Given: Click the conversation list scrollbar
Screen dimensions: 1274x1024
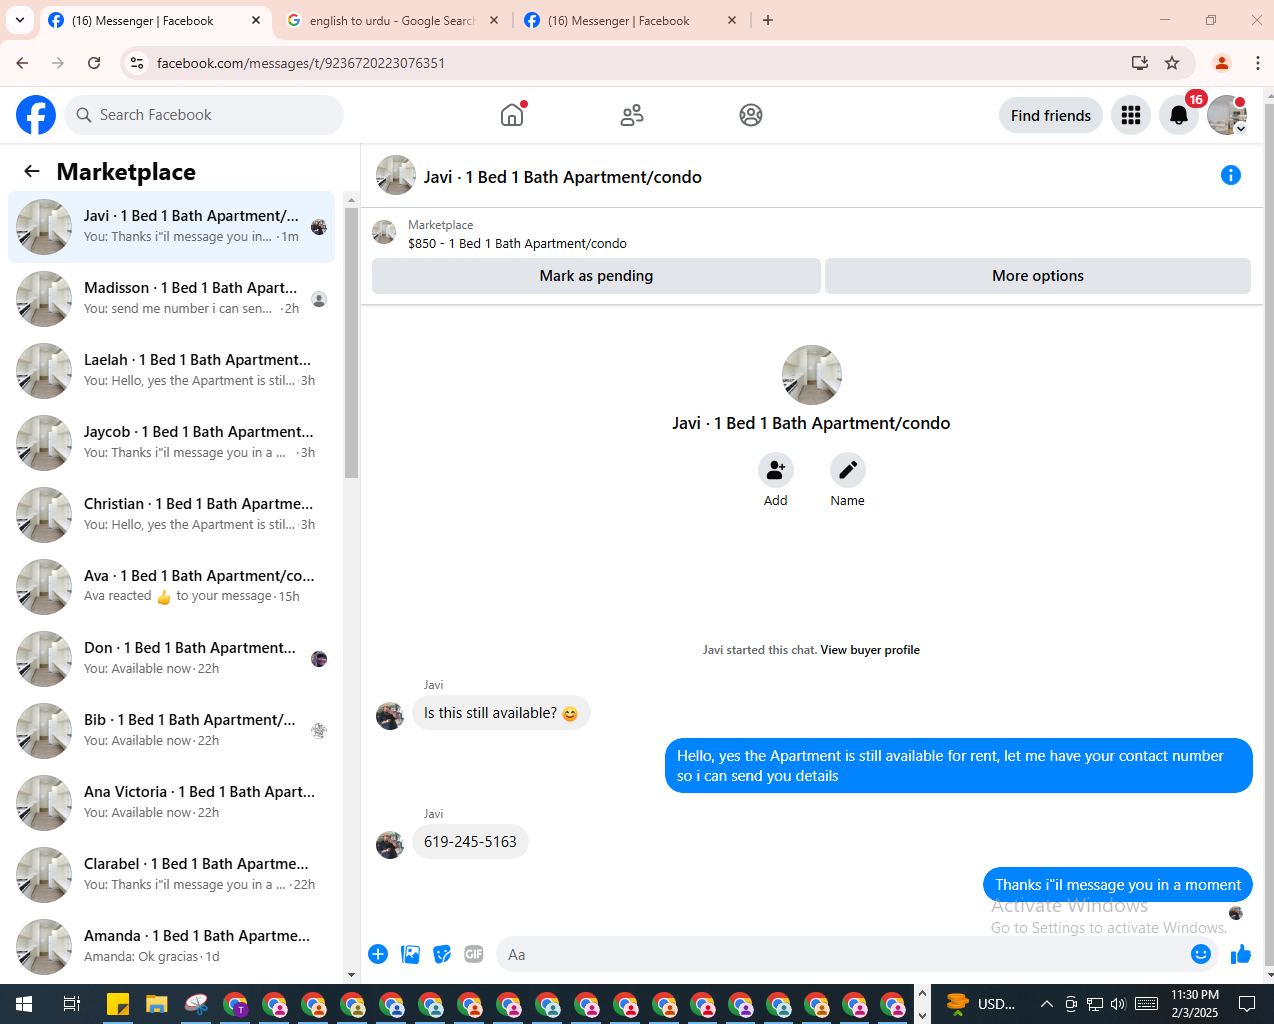Looking at the screenshot, I should coord(351,342).
